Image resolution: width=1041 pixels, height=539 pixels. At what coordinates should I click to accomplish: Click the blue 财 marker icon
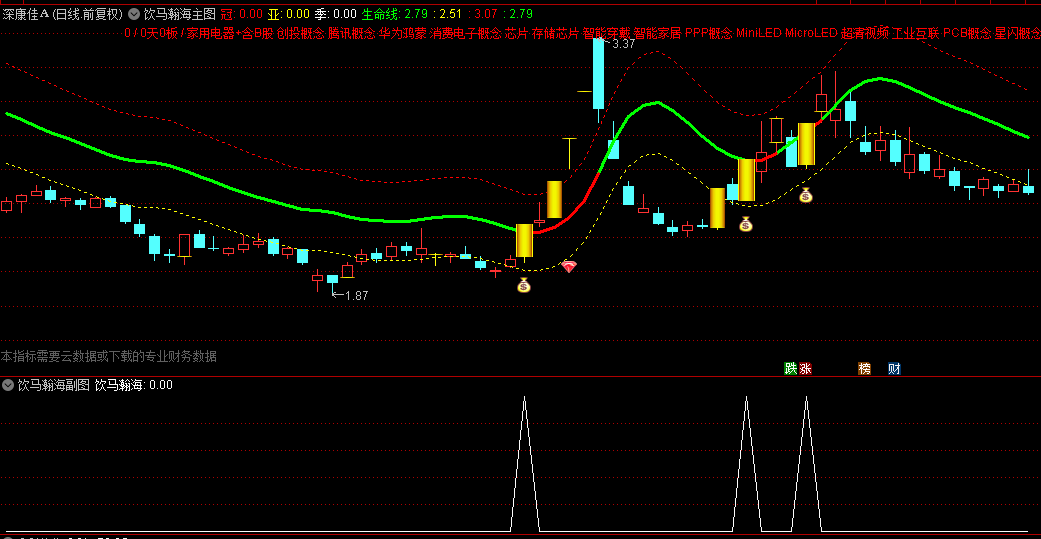point(894,368)
